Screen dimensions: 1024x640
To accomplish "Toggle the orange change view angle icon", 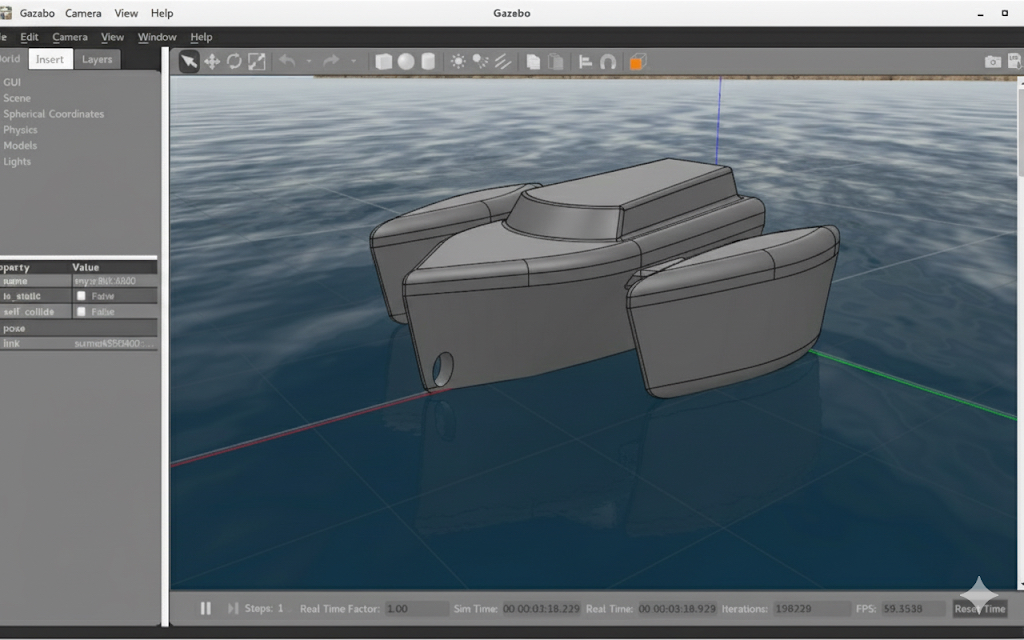I will coord(637,62).
